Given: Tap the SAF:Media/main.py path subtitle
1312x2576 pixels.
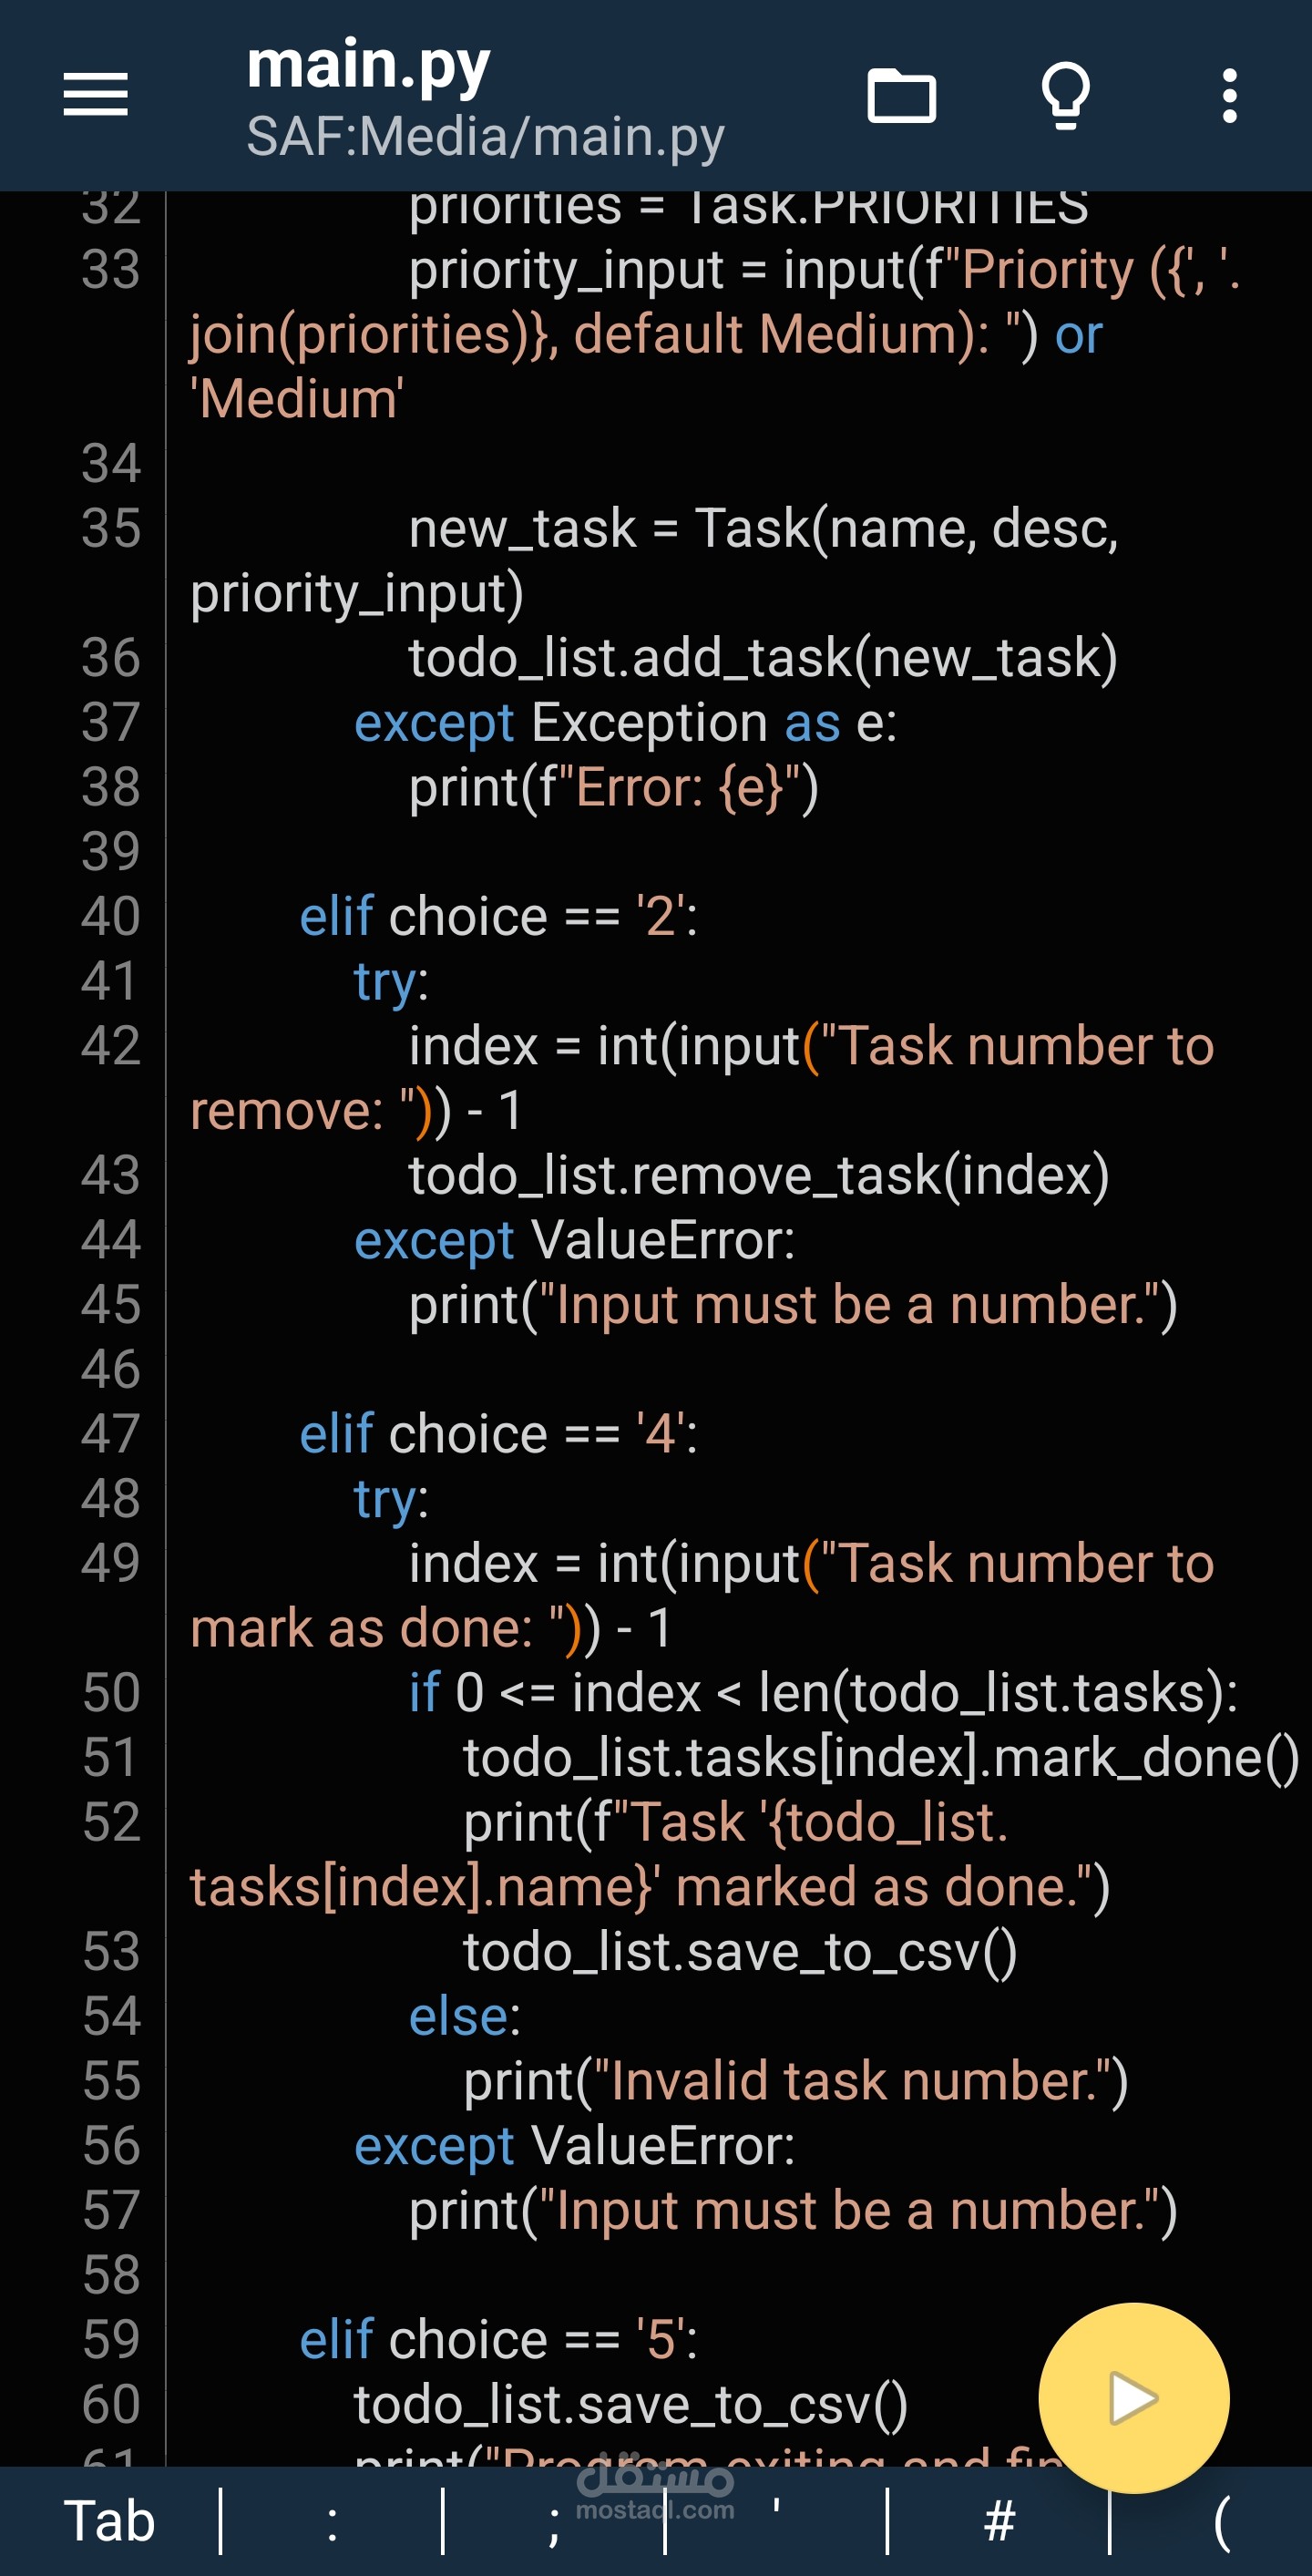Looking at the screenshot, I should tap(485, 136).
